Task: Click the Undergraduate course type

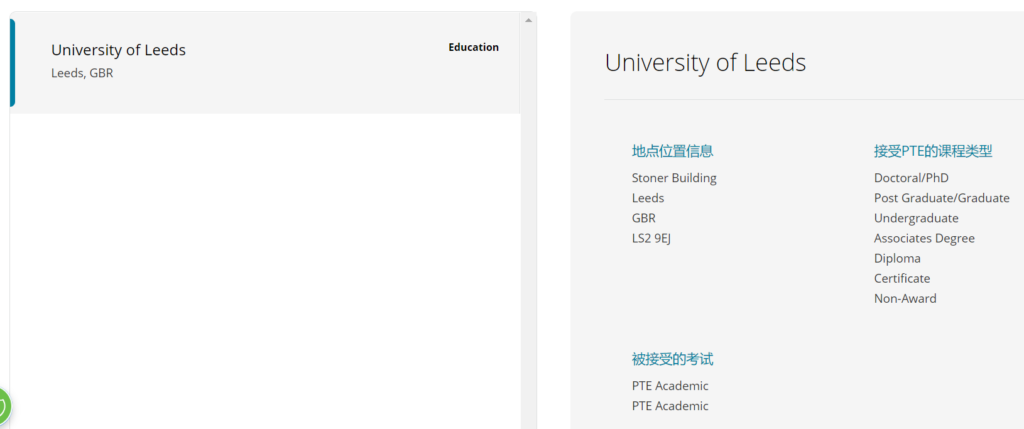Action: click(x=916, y=218)
